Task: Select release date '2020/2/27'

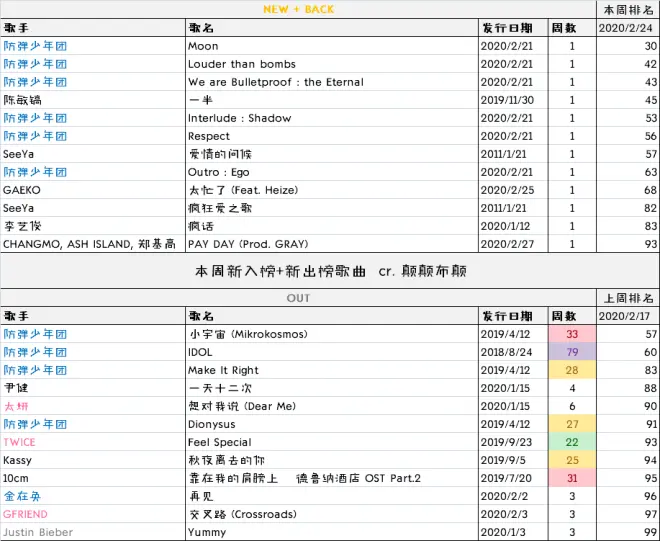Action: (x=513, y=244)
